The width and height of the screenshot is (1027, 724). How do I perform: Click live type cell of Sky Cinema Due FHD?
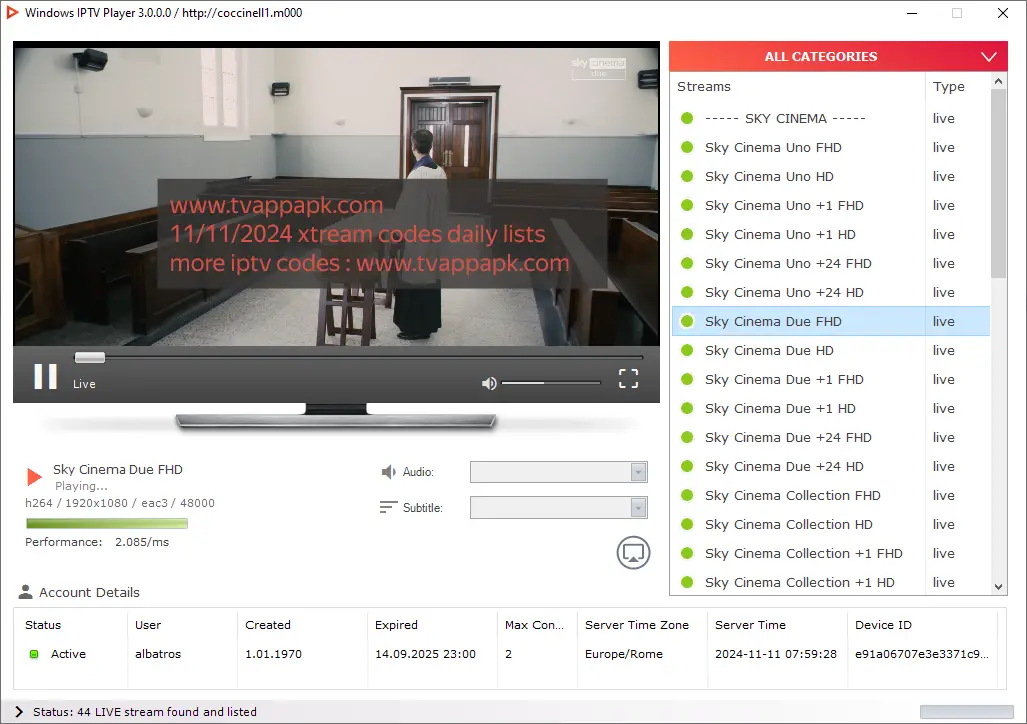(x=944, y=321)
